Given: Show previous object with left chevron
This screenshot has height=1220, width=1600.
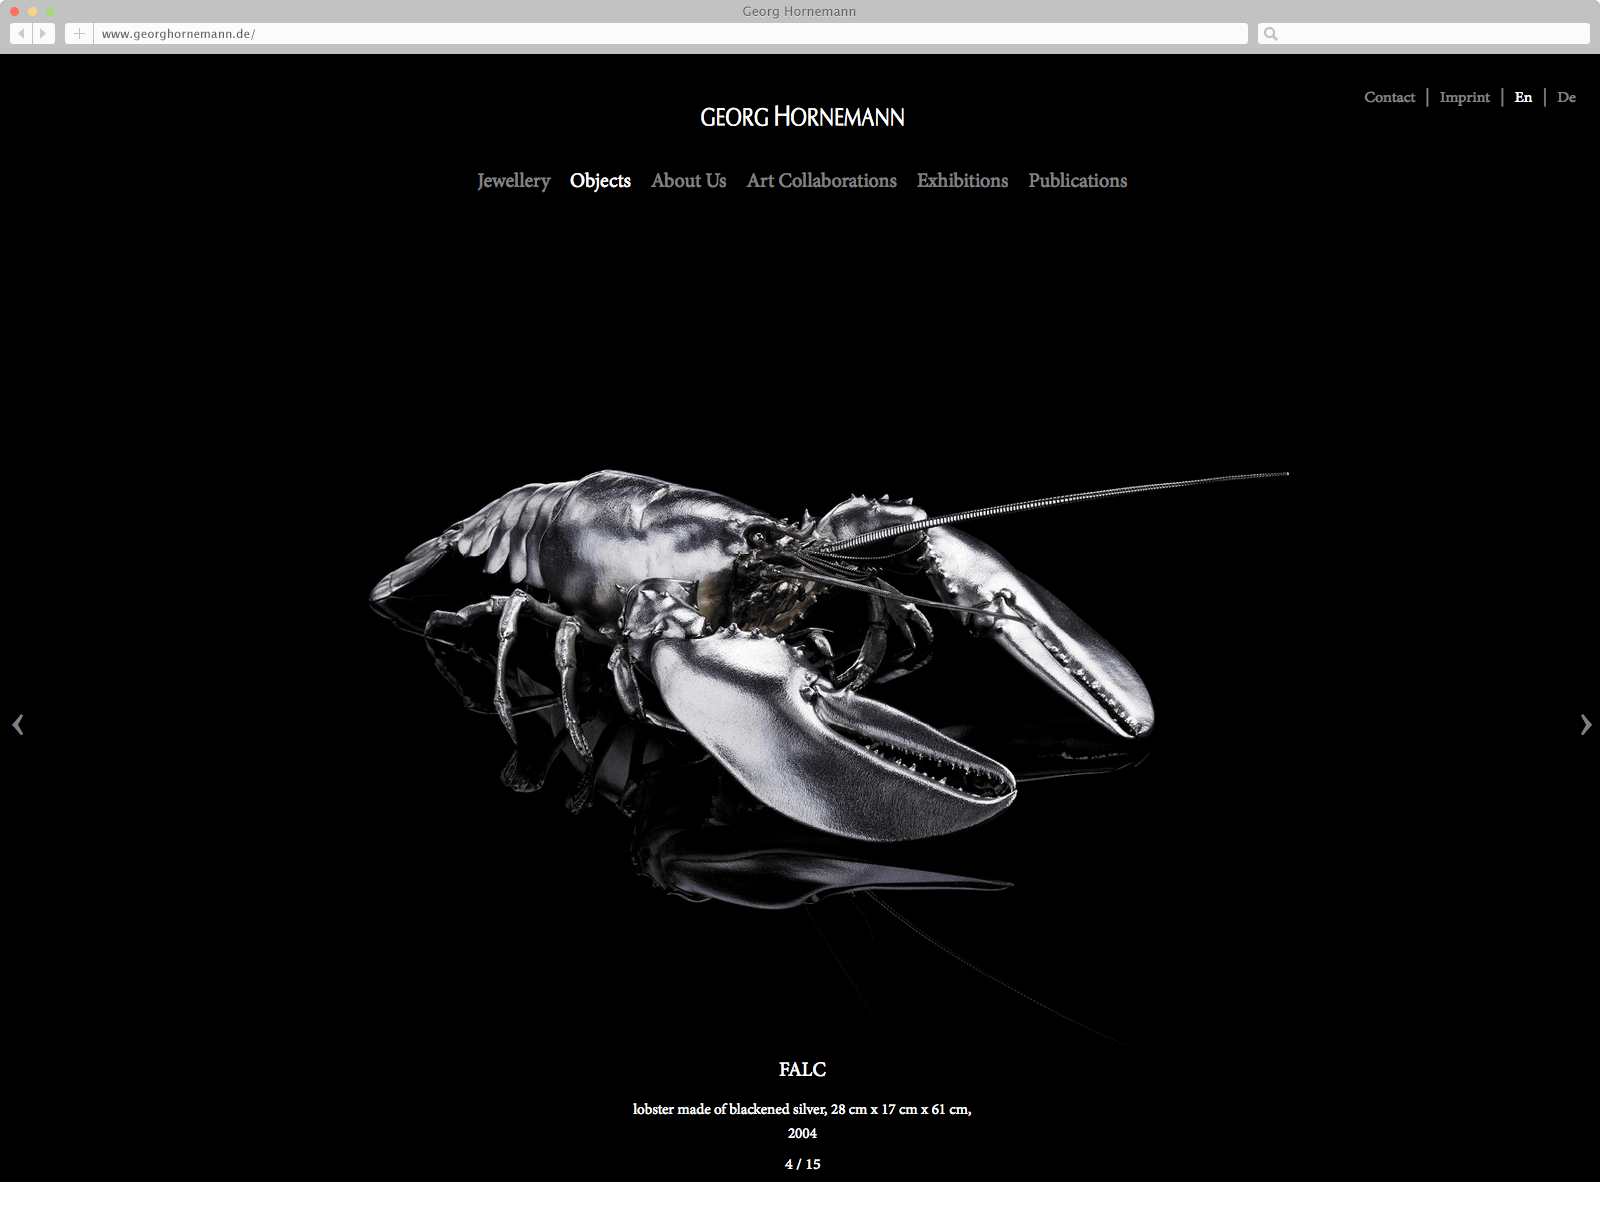Looking at the screenshot, I should [x=18, y=724].
